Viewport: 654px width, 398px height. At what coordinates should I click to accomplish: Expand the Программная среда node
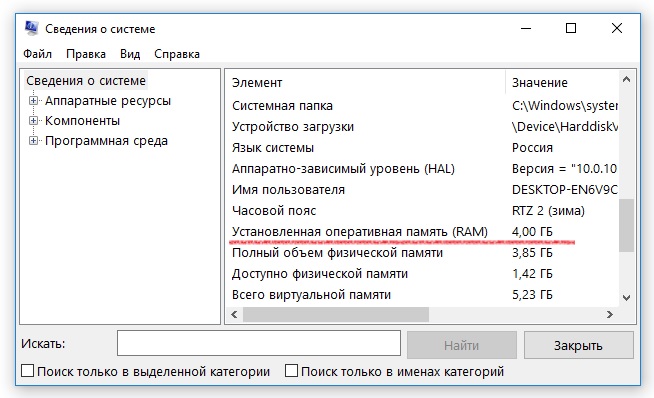33,141
